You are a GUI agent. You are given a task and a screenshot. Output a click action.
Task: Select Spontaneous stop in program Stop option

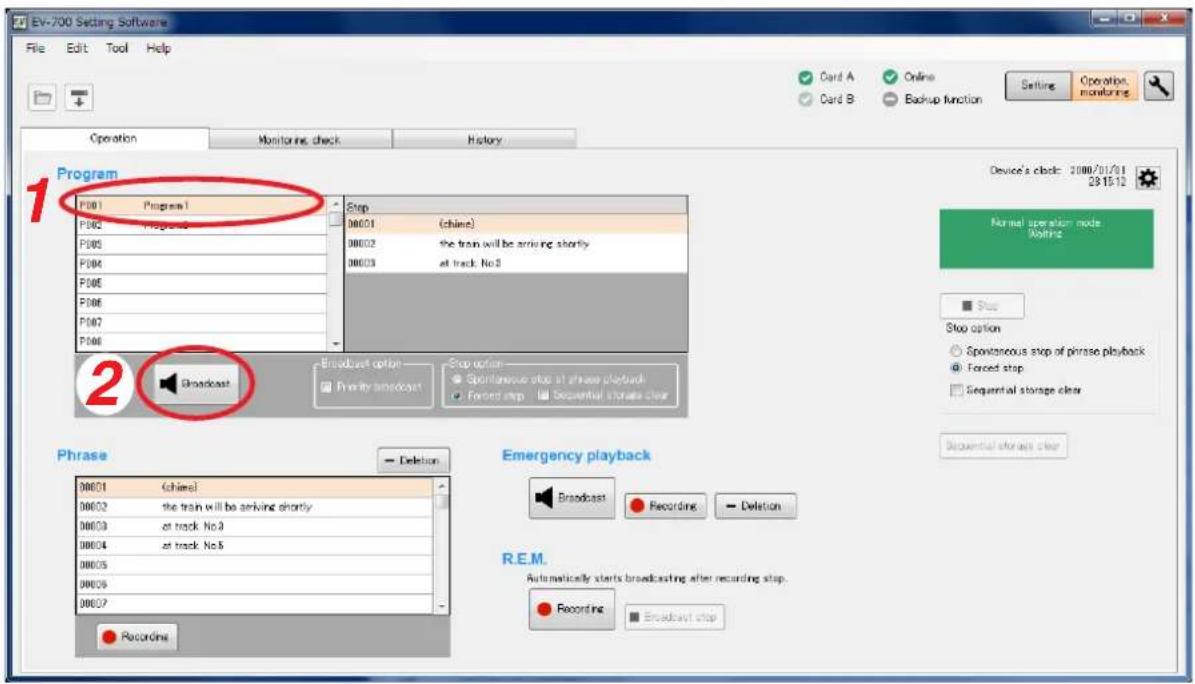pos(457,379)
